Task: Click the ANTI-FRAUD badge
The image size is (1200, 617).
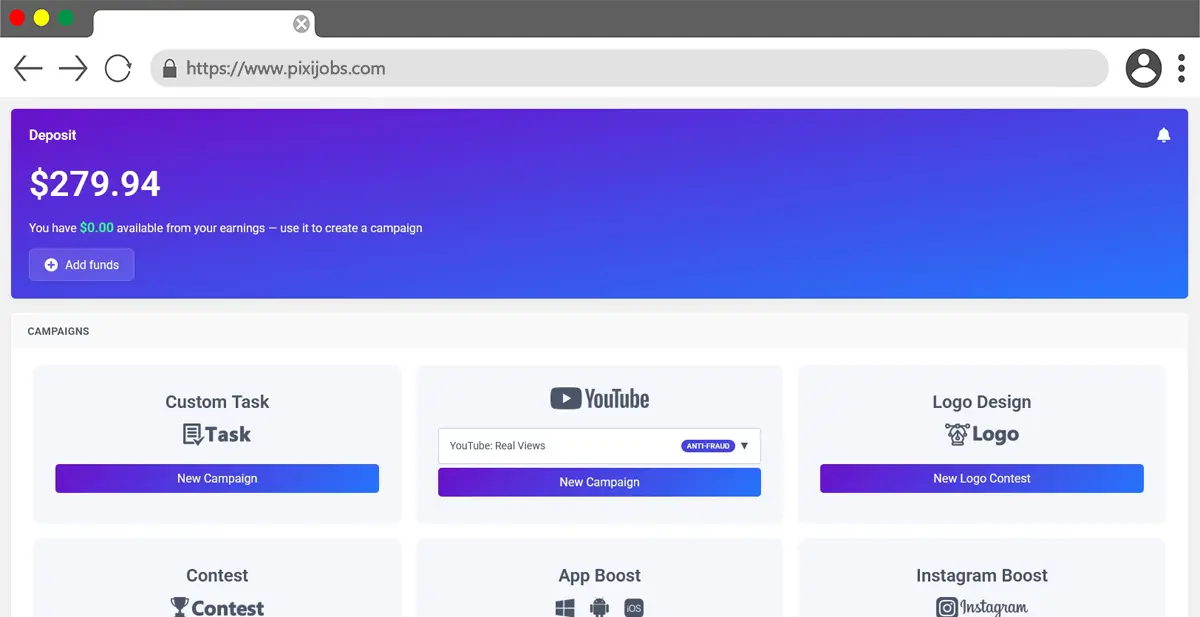Action: pos(708,446)
